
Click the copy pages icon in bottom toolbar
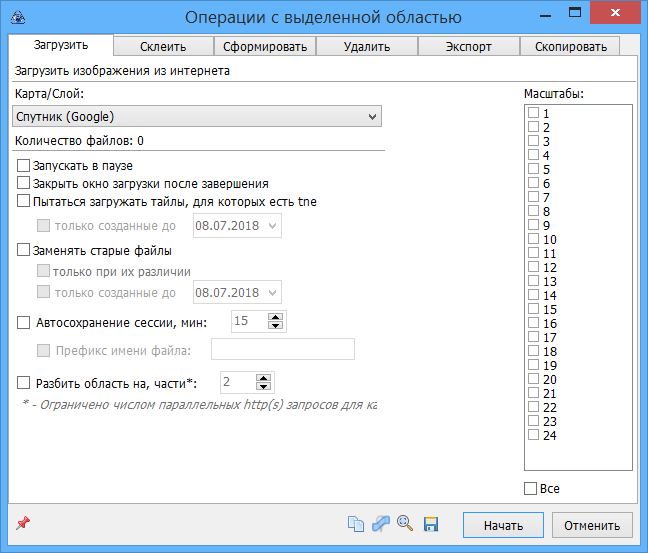[356, 524]
